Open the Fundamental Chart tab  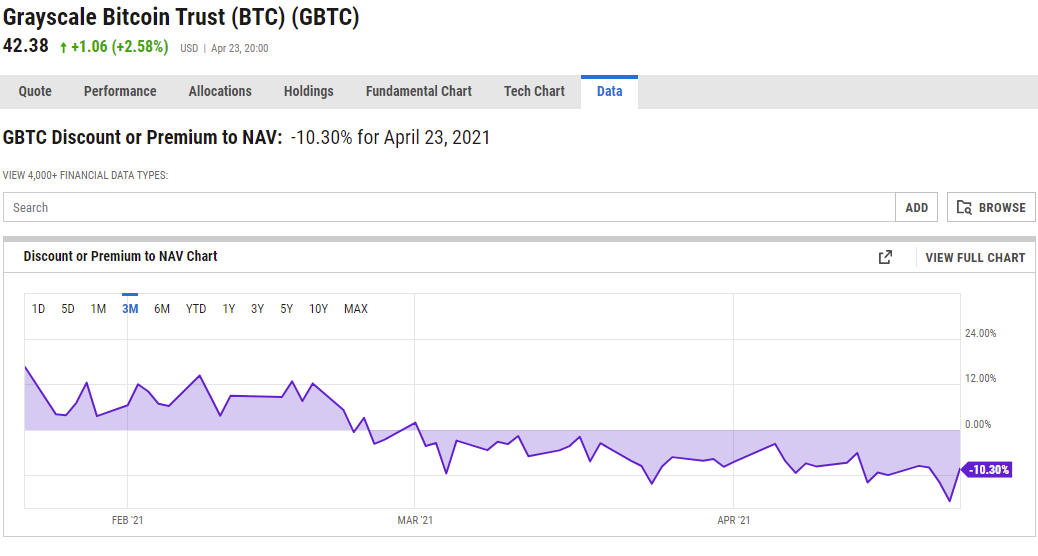point(418,91)
